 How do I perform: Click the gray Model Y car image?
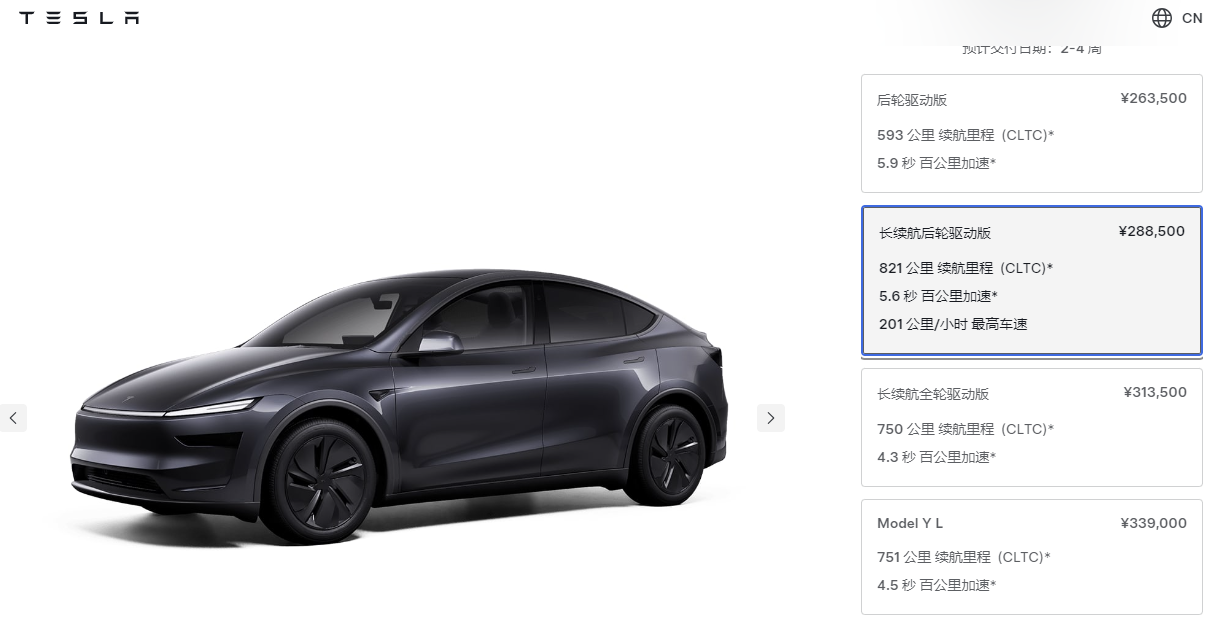coord(400,405)
